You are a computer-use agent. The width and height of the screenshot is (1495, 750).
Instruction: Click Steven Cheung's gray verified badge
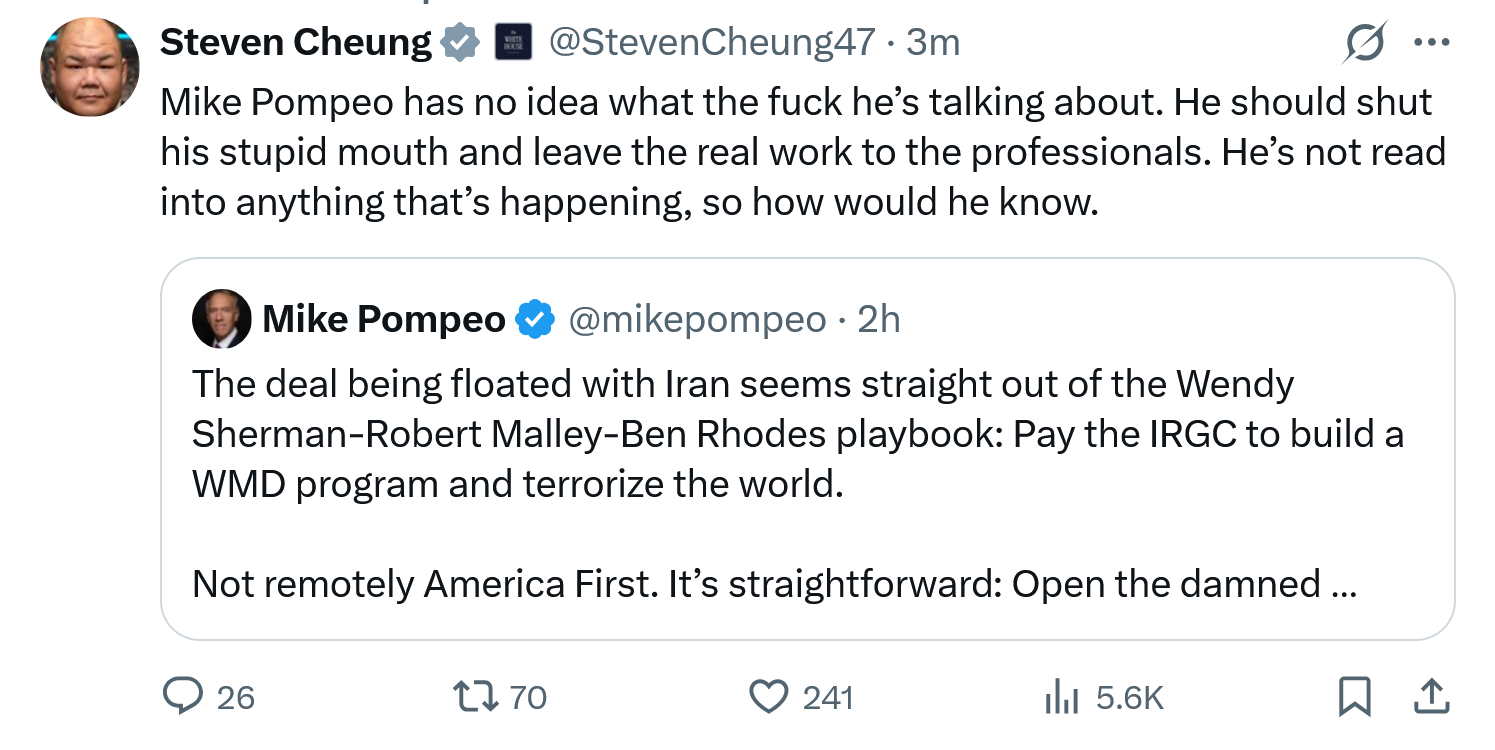[x=460, y=43]
